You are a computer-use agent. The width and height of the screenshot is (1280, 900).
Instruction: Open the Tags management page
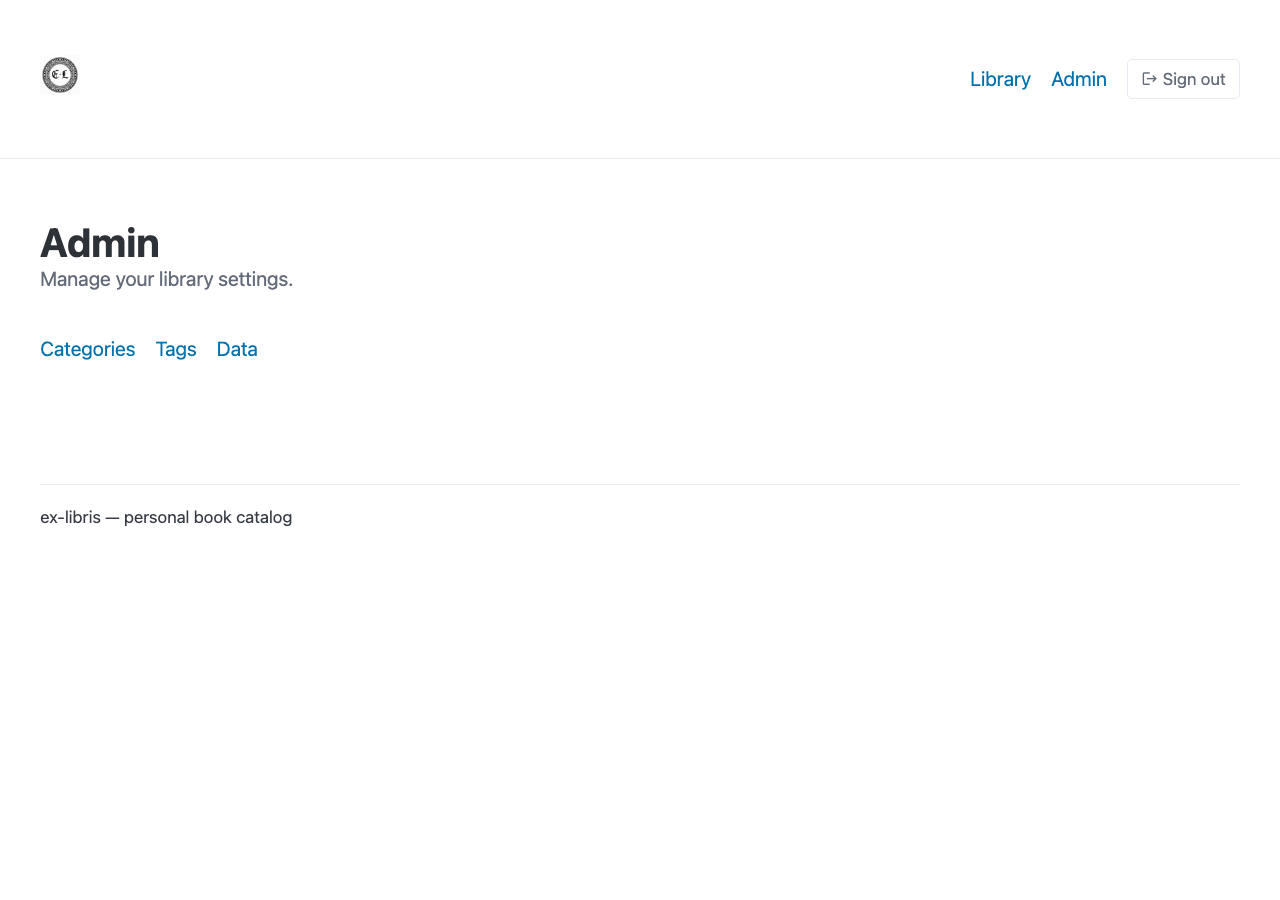click(x=176, y=349)
